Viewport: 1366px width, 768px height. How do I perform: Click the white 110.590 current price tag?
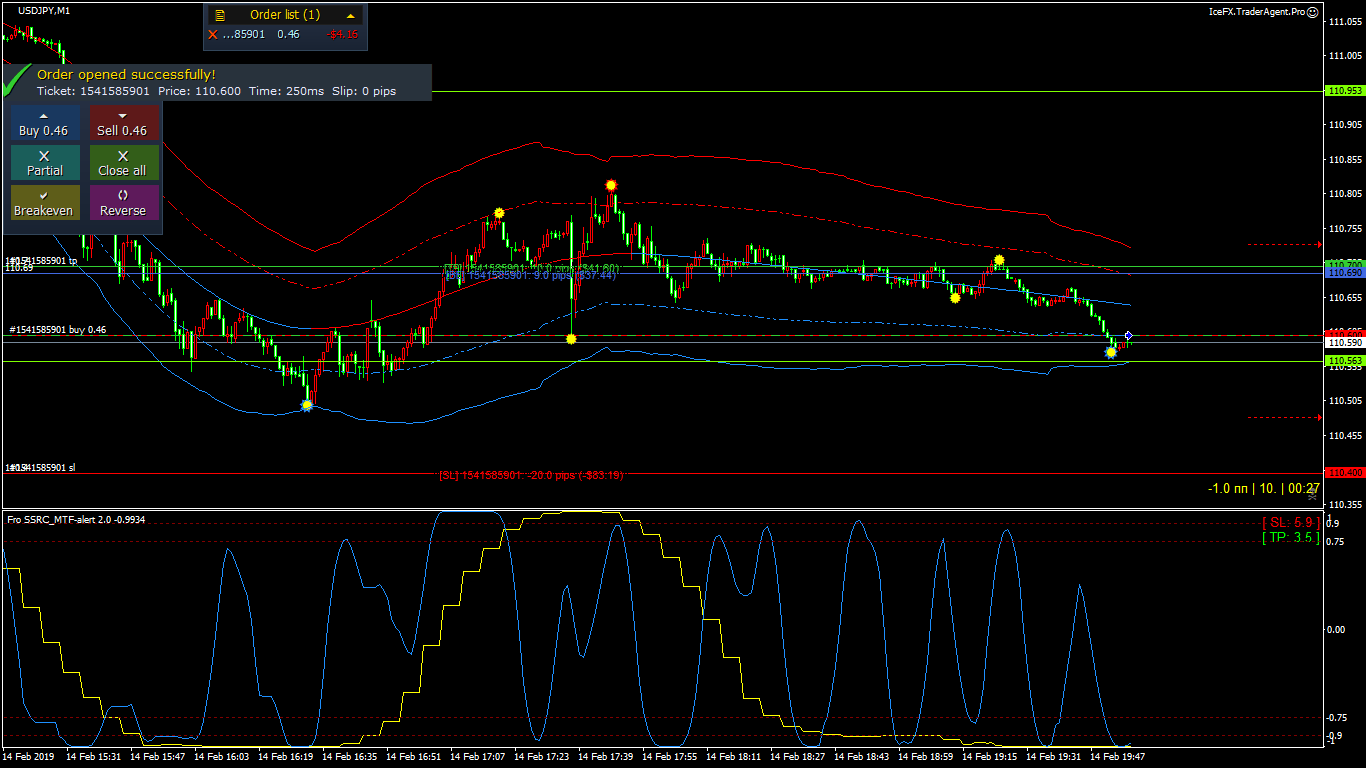(1344, 342)
